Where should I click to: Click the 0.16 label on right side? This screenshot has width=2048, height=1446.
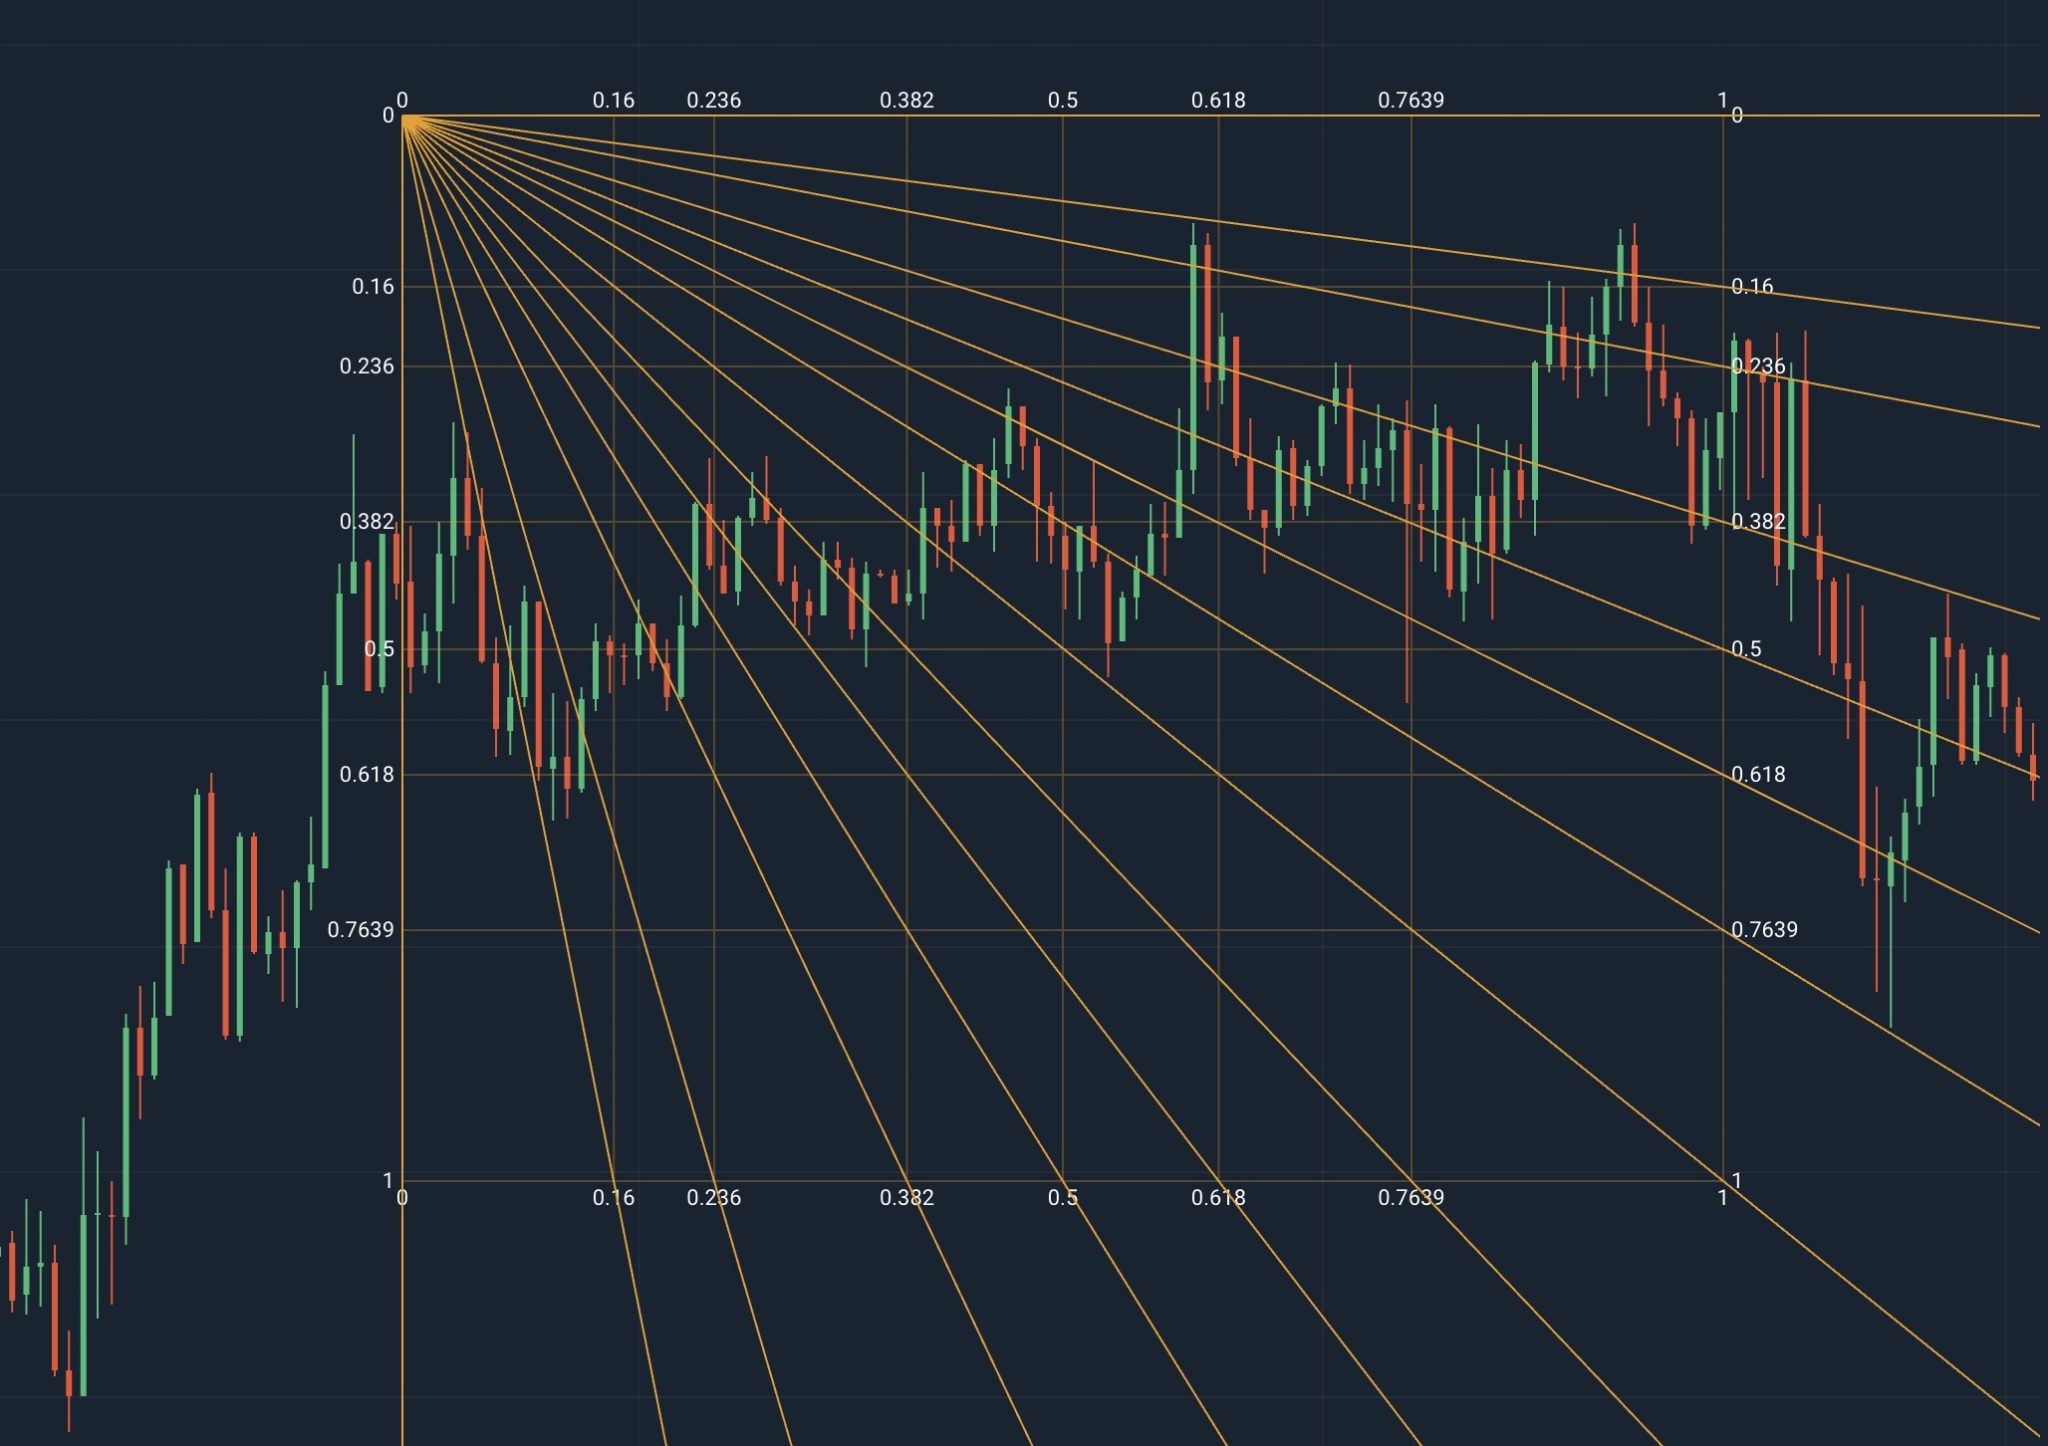[x=1752, y=287]
